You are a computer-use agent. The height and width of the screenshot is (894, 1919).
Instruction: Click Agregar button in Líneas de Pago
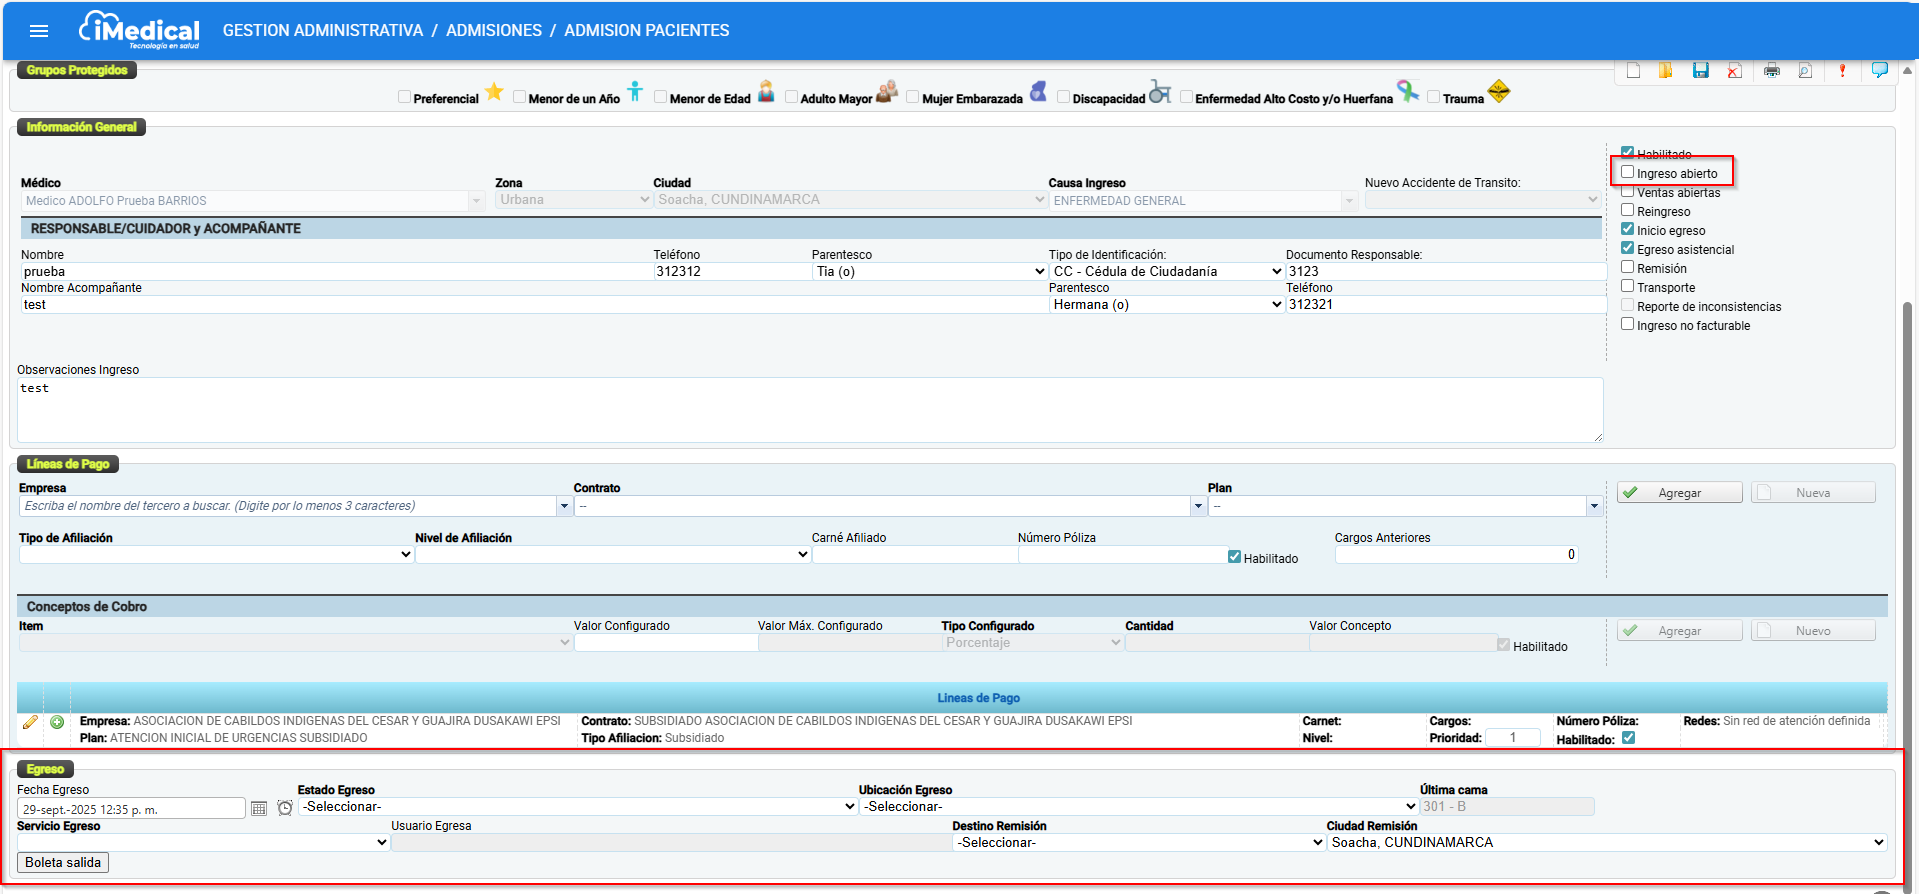[x=1678, y=493]
